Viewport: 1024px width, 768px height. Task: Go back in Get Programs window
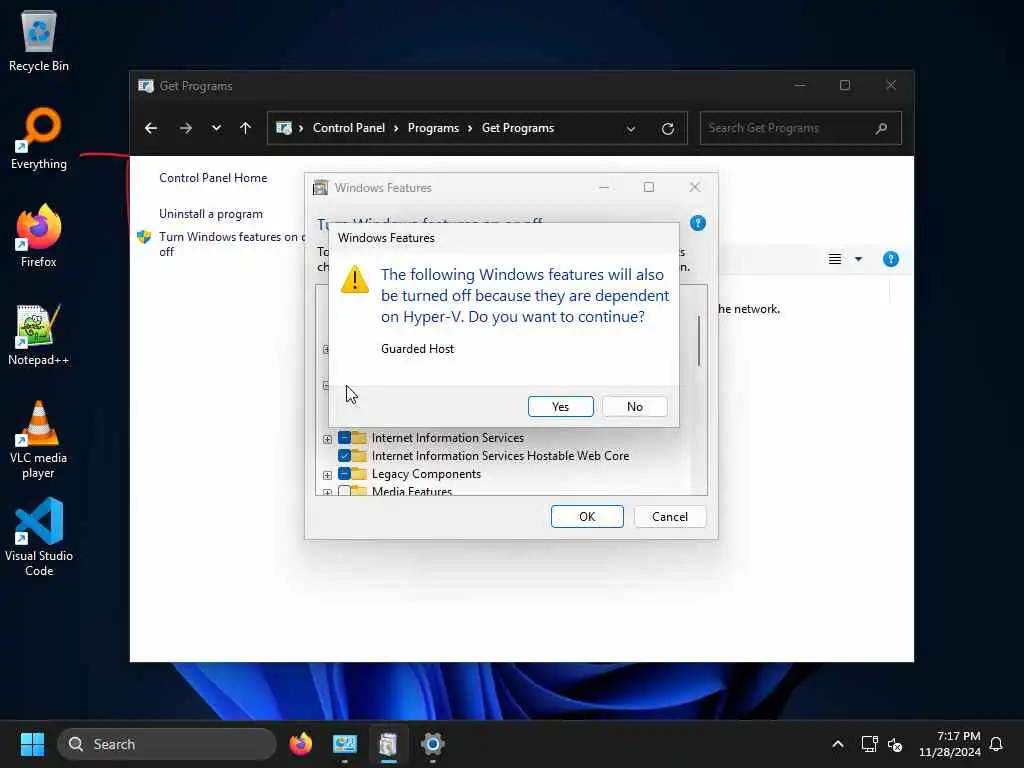coord(151,128)
